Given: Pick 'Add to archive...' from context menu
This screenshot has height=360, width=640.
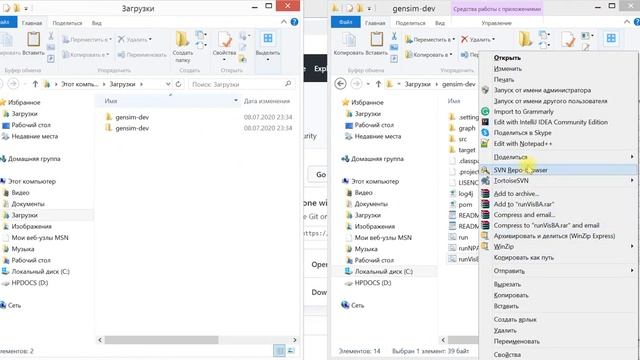Looking at the screenshot, I should tap(516, 193).
